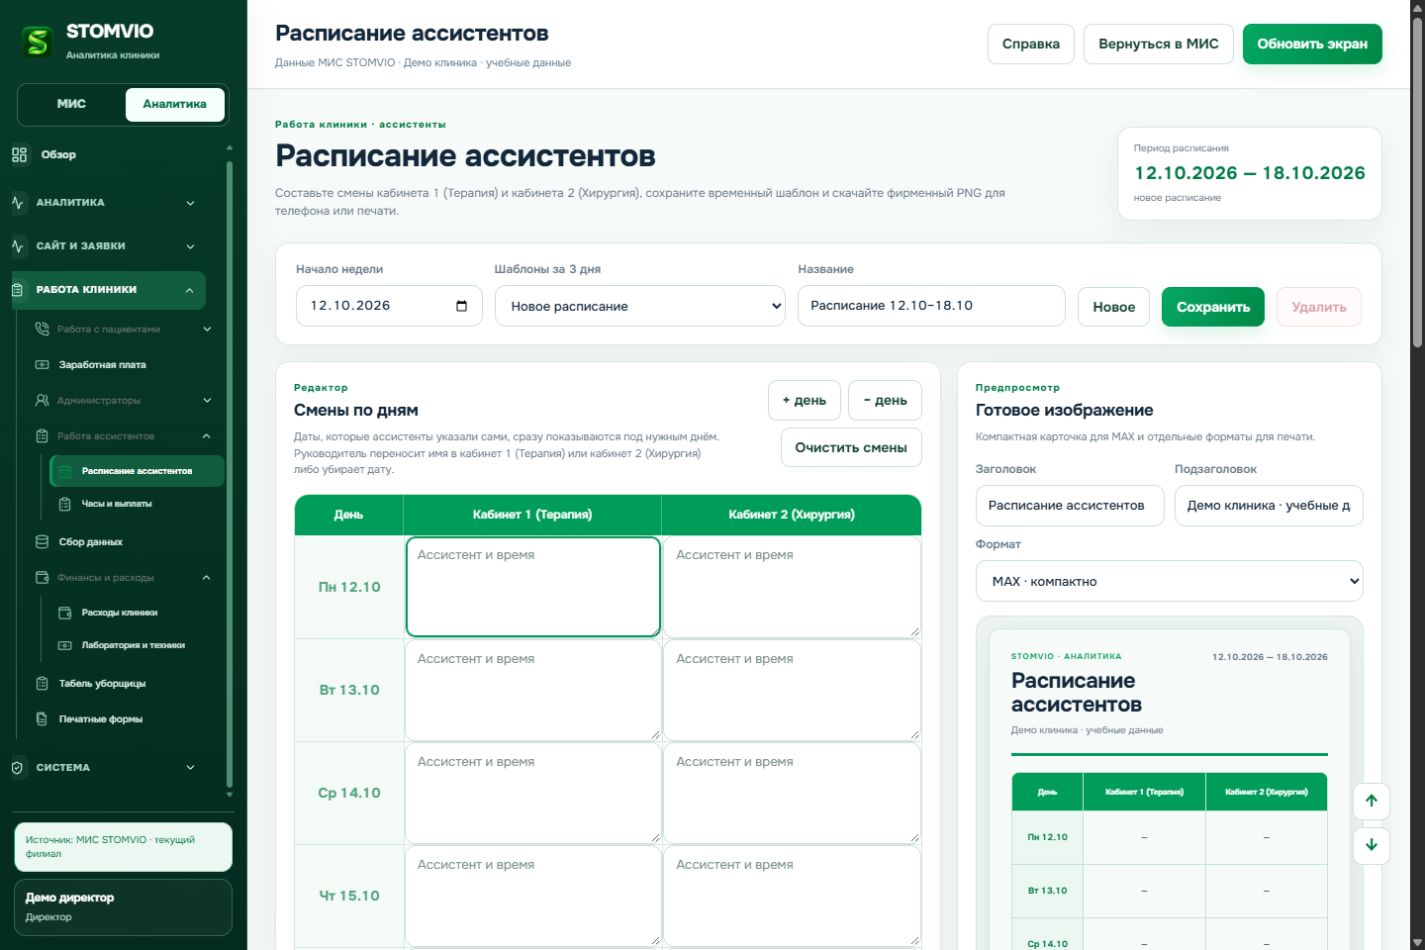The width and height of the screenshot is (1425, 950).
Task: Click the Обновить экран button
Action: coord(1312,44)
